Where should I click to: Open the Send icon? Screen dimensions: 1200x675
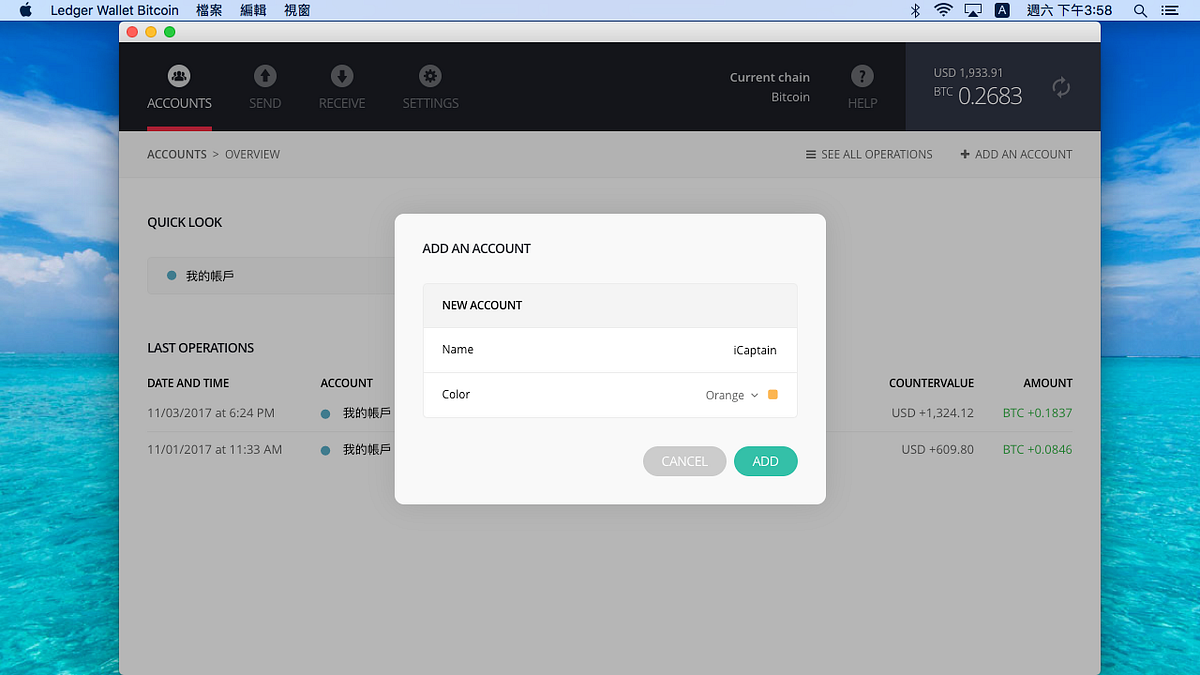pos(265,76)
